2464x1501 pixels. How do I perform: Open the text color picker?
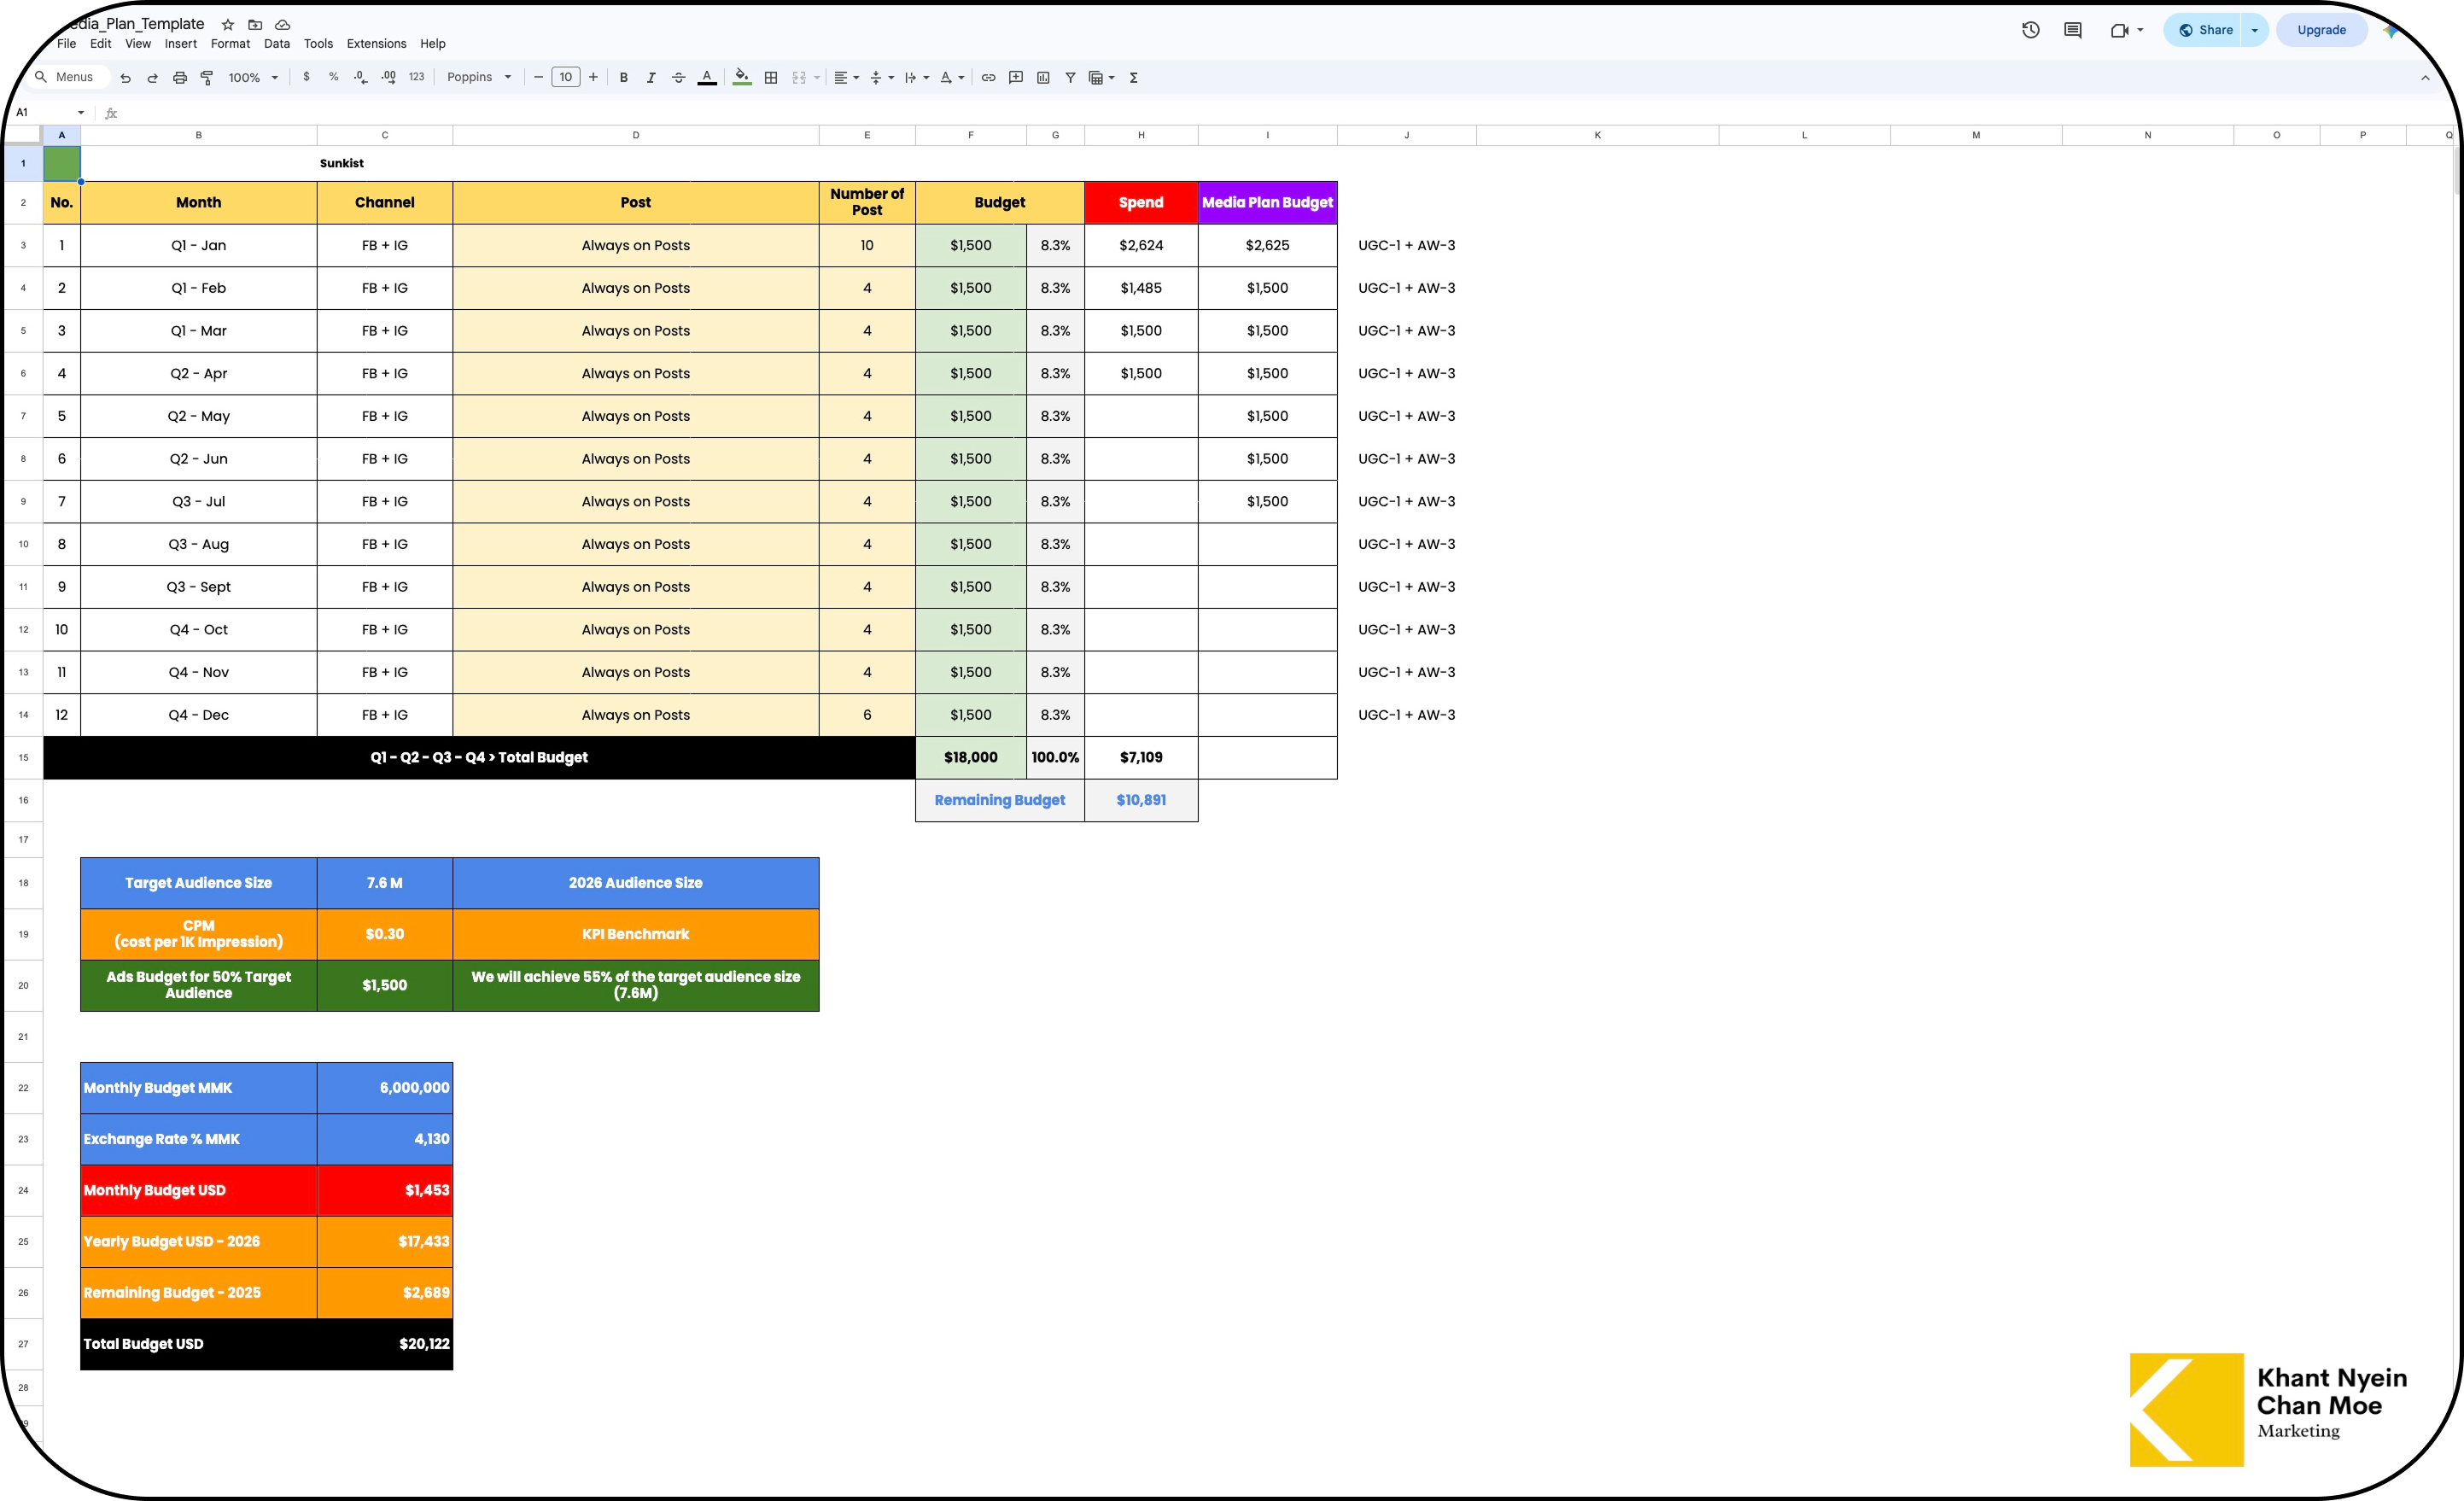(707, 77)
